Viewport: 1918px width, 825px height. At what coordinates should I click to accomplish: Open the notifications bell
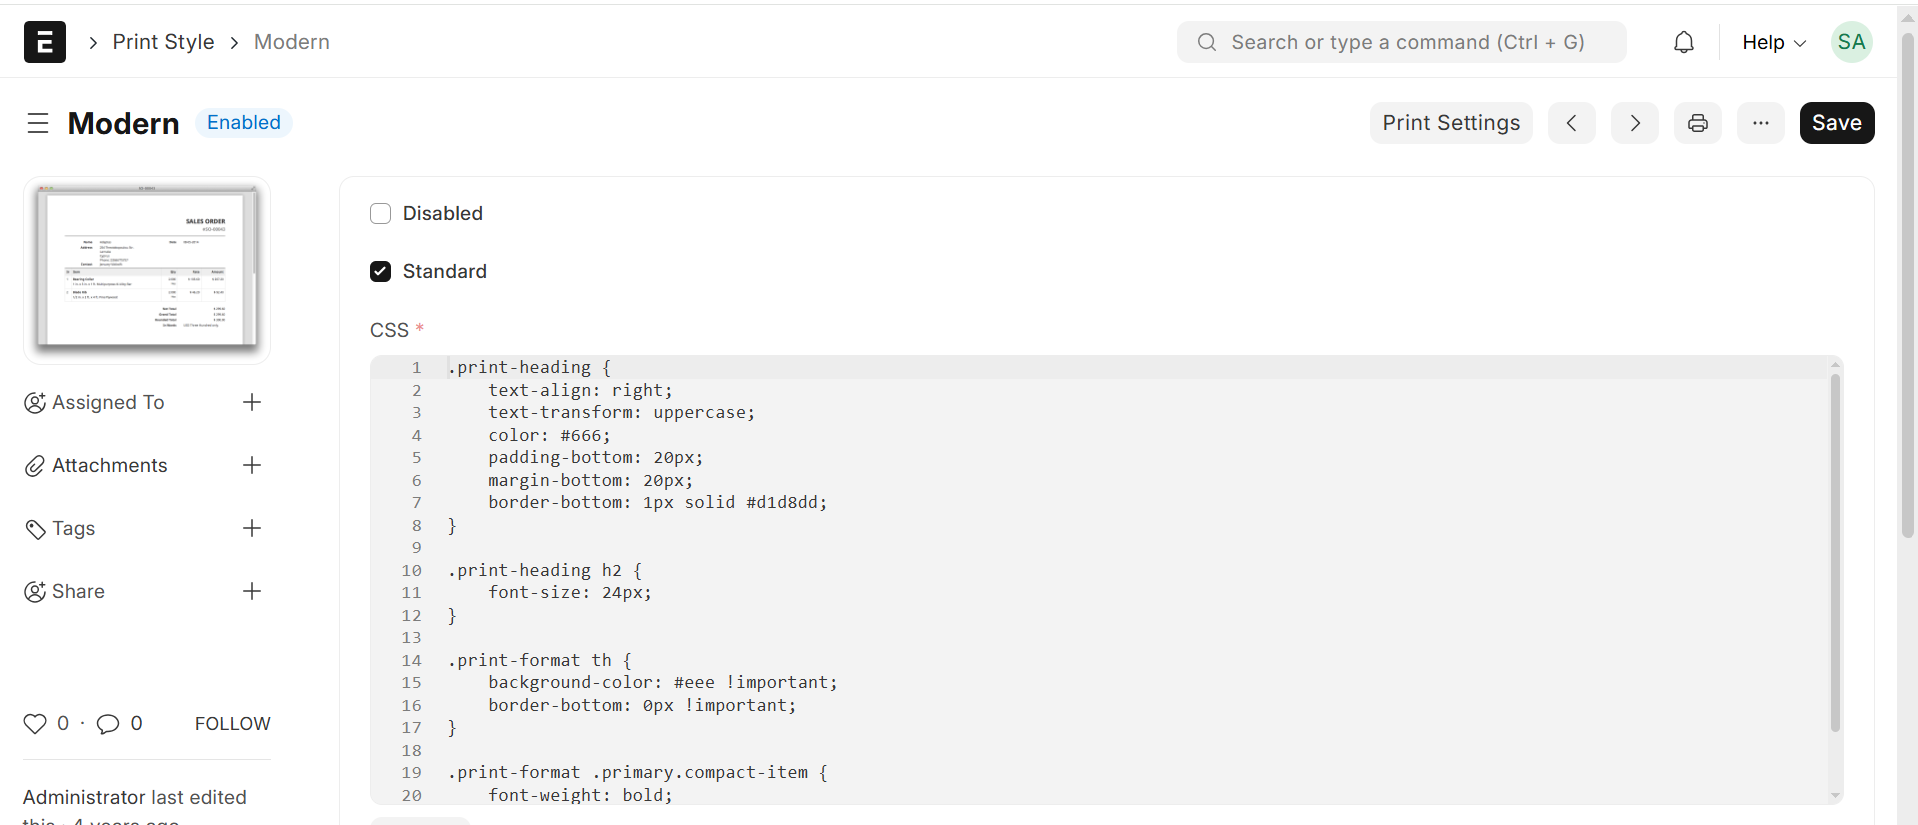point(1684,42)
